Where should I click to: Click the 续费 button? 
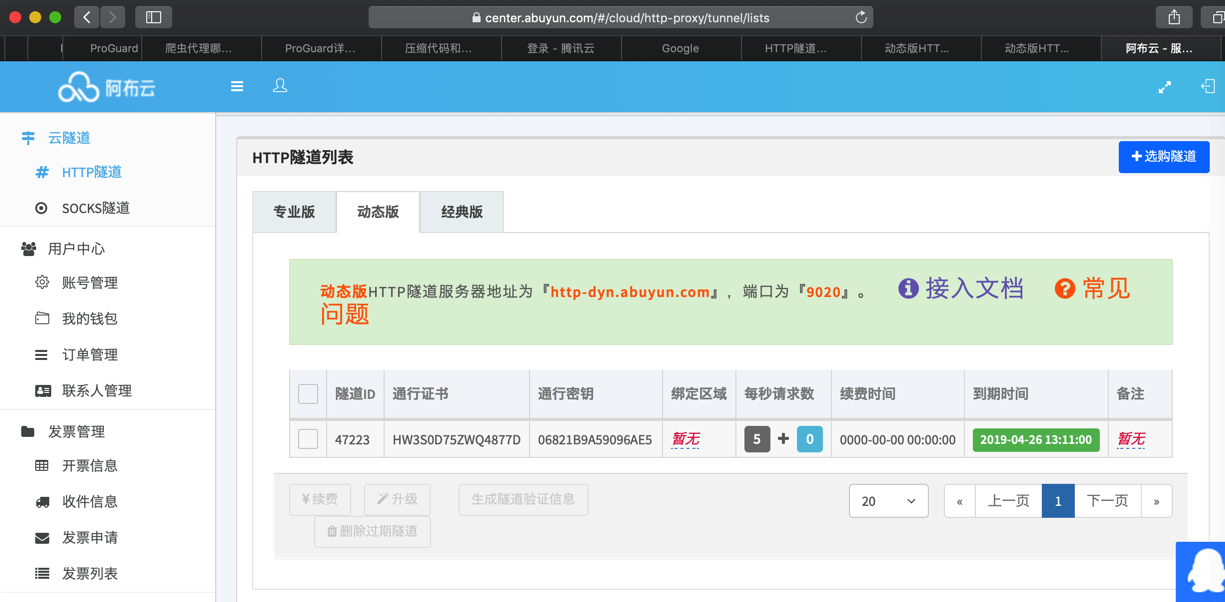click(x=320, y=499)
